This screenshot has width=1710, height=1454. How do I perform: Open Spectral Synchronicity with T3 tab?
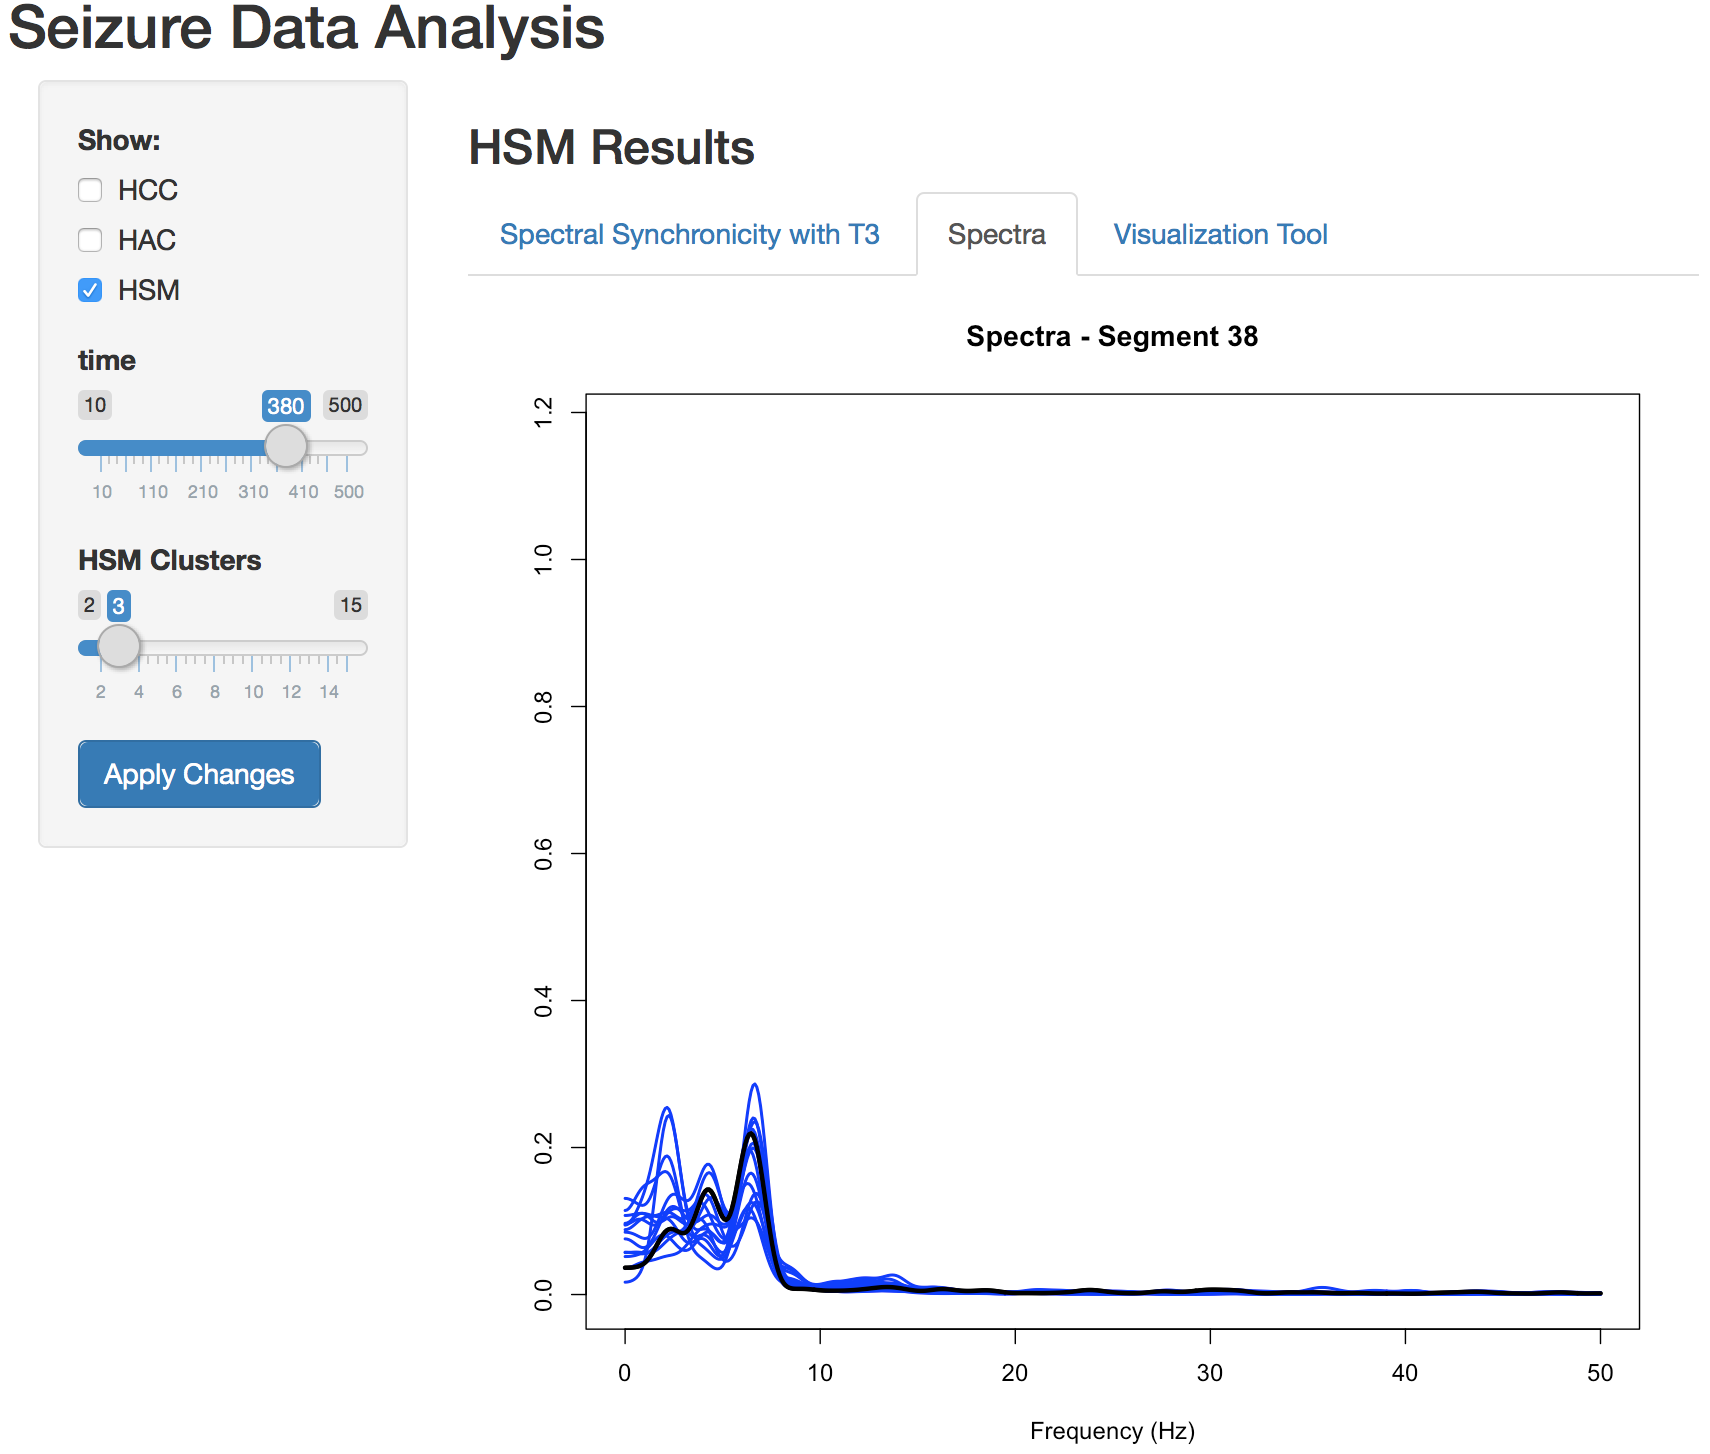pyautogui.click(x=689, y=235)
